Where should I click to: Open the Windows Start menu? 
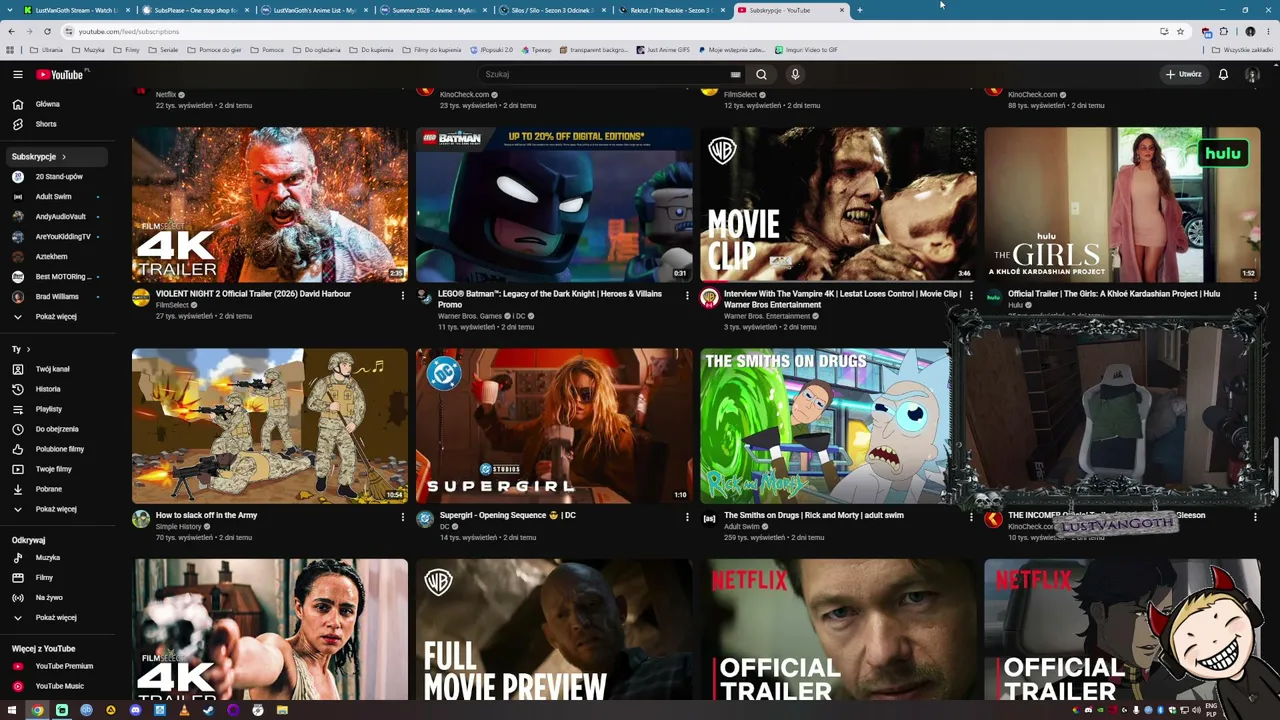pos(12,710)
